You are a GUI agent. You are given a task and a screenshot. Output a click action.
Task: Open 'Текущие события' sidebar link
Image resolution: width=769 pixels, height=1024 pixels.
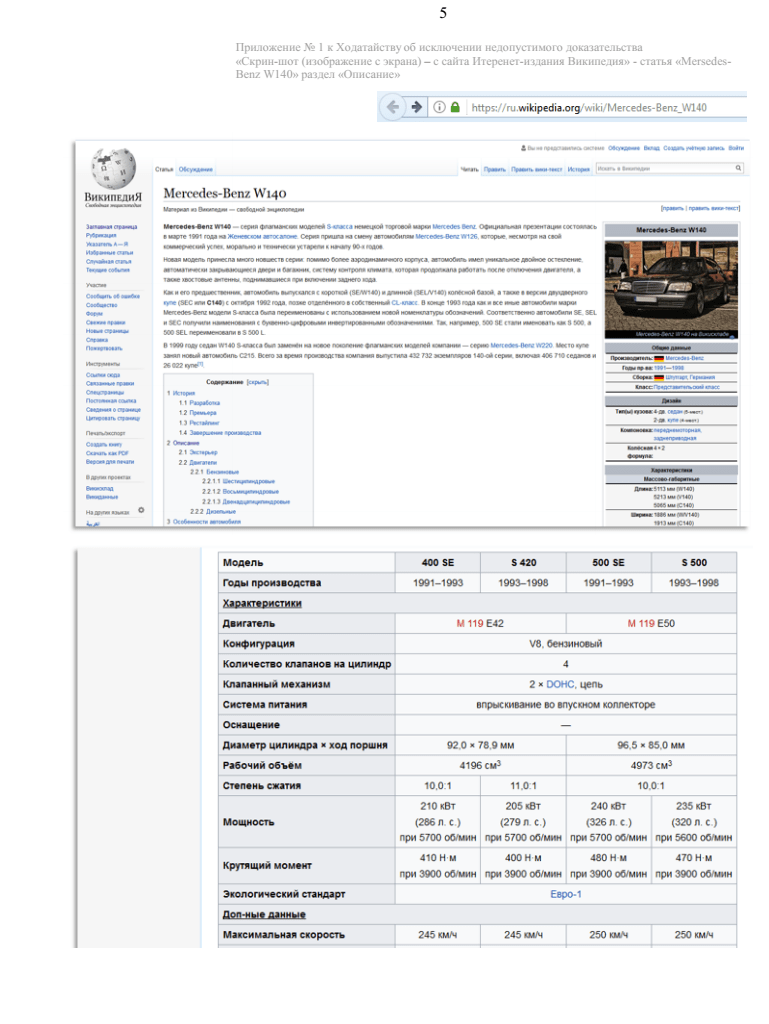[108, 270]
